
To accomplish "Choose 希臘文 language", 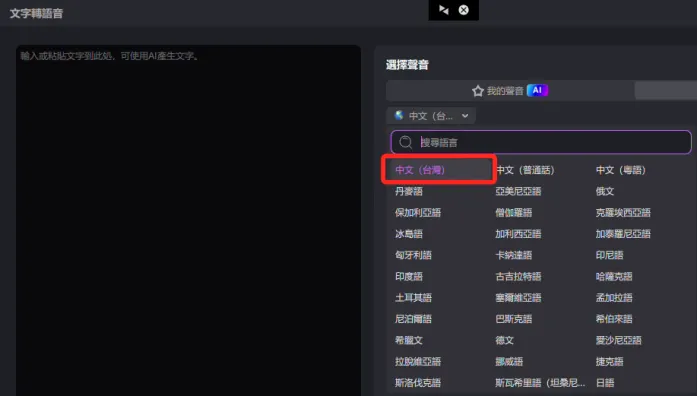I will [409, 340].
